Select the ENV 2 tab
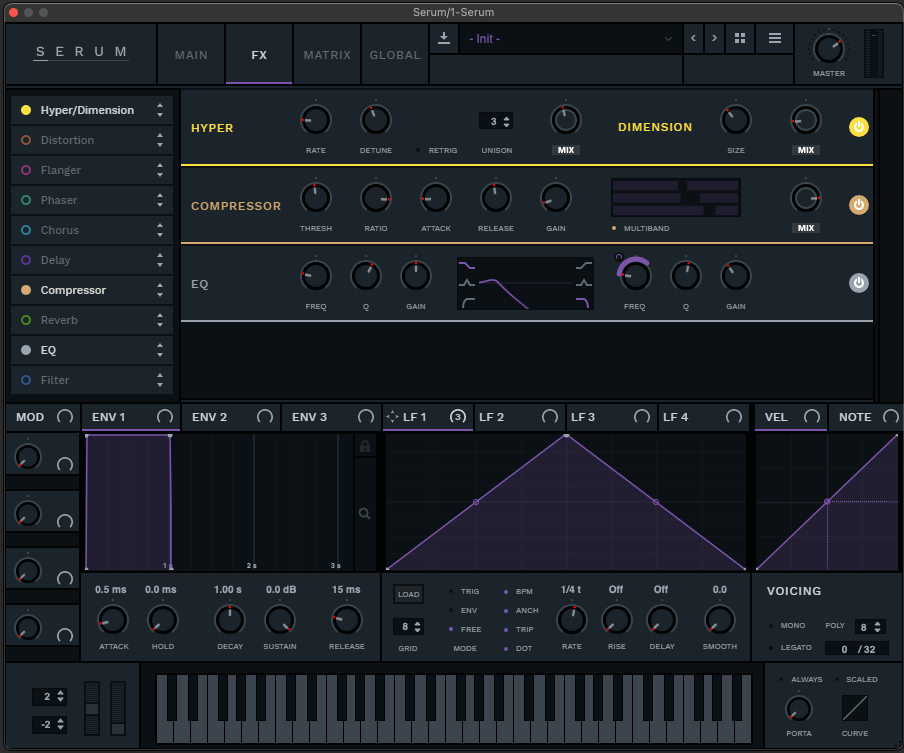Viewport: 904px width, 753px height. (231, 417)
